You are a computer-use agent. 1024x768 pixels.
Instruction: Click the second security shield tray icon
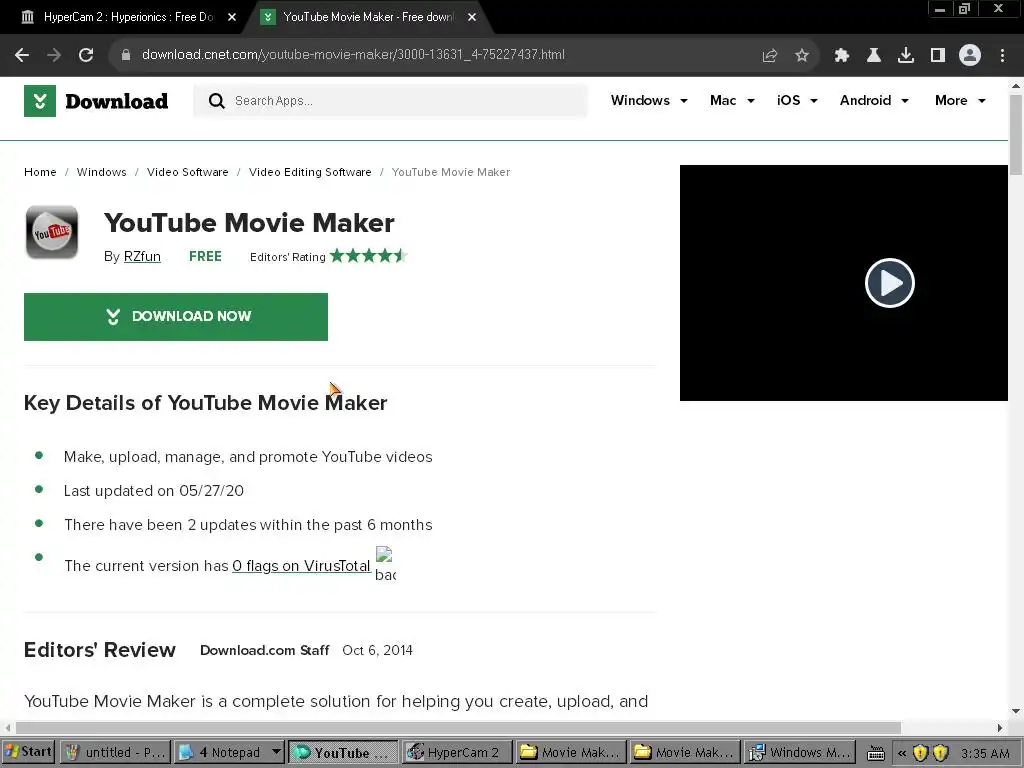(940, 753)
